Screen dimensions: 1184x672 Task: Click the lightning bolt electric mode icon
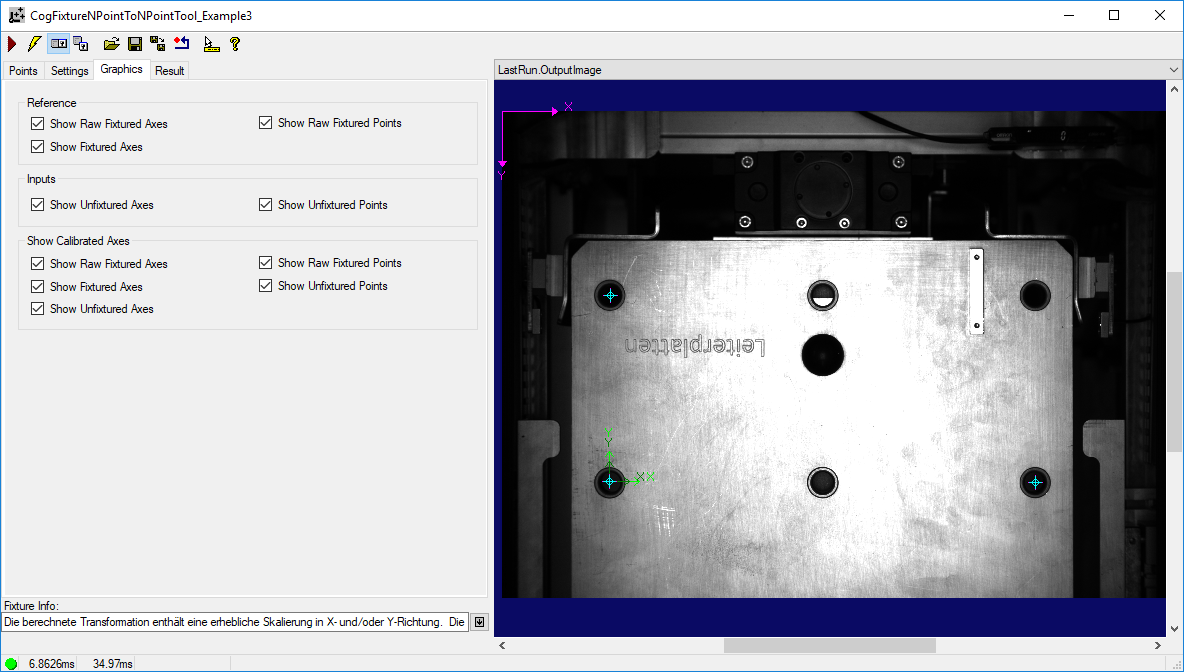click(x=34, y=45)
